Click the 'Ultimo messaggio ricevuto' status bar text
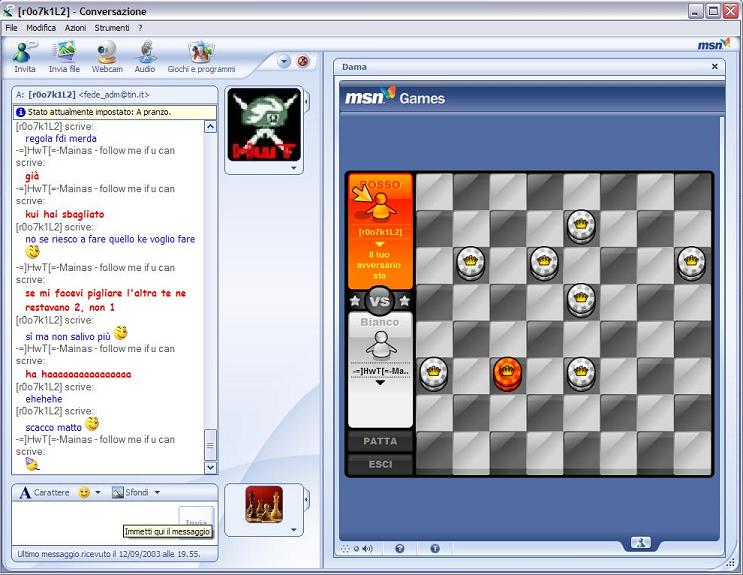The width and height of the screenshot is (743, 575). click(x=109, y=554)
